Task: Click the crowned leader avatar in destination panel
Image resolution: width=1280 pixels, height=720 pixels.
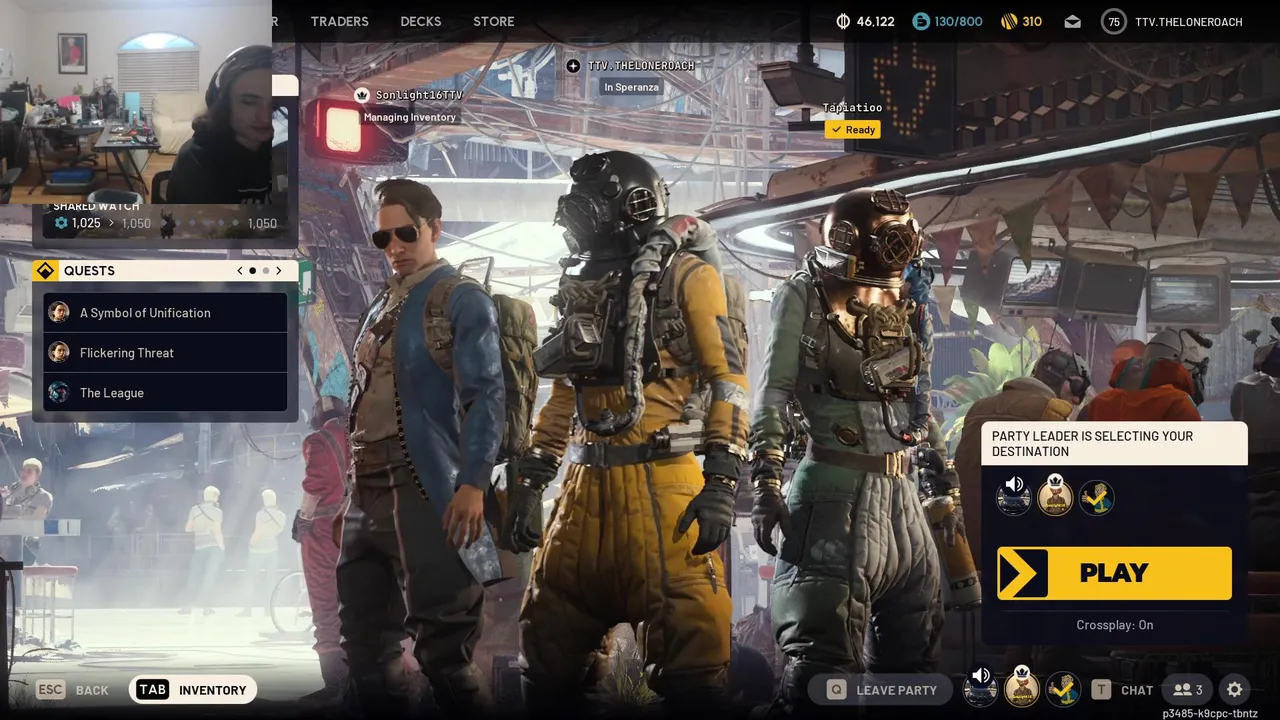Action: 1055,496
